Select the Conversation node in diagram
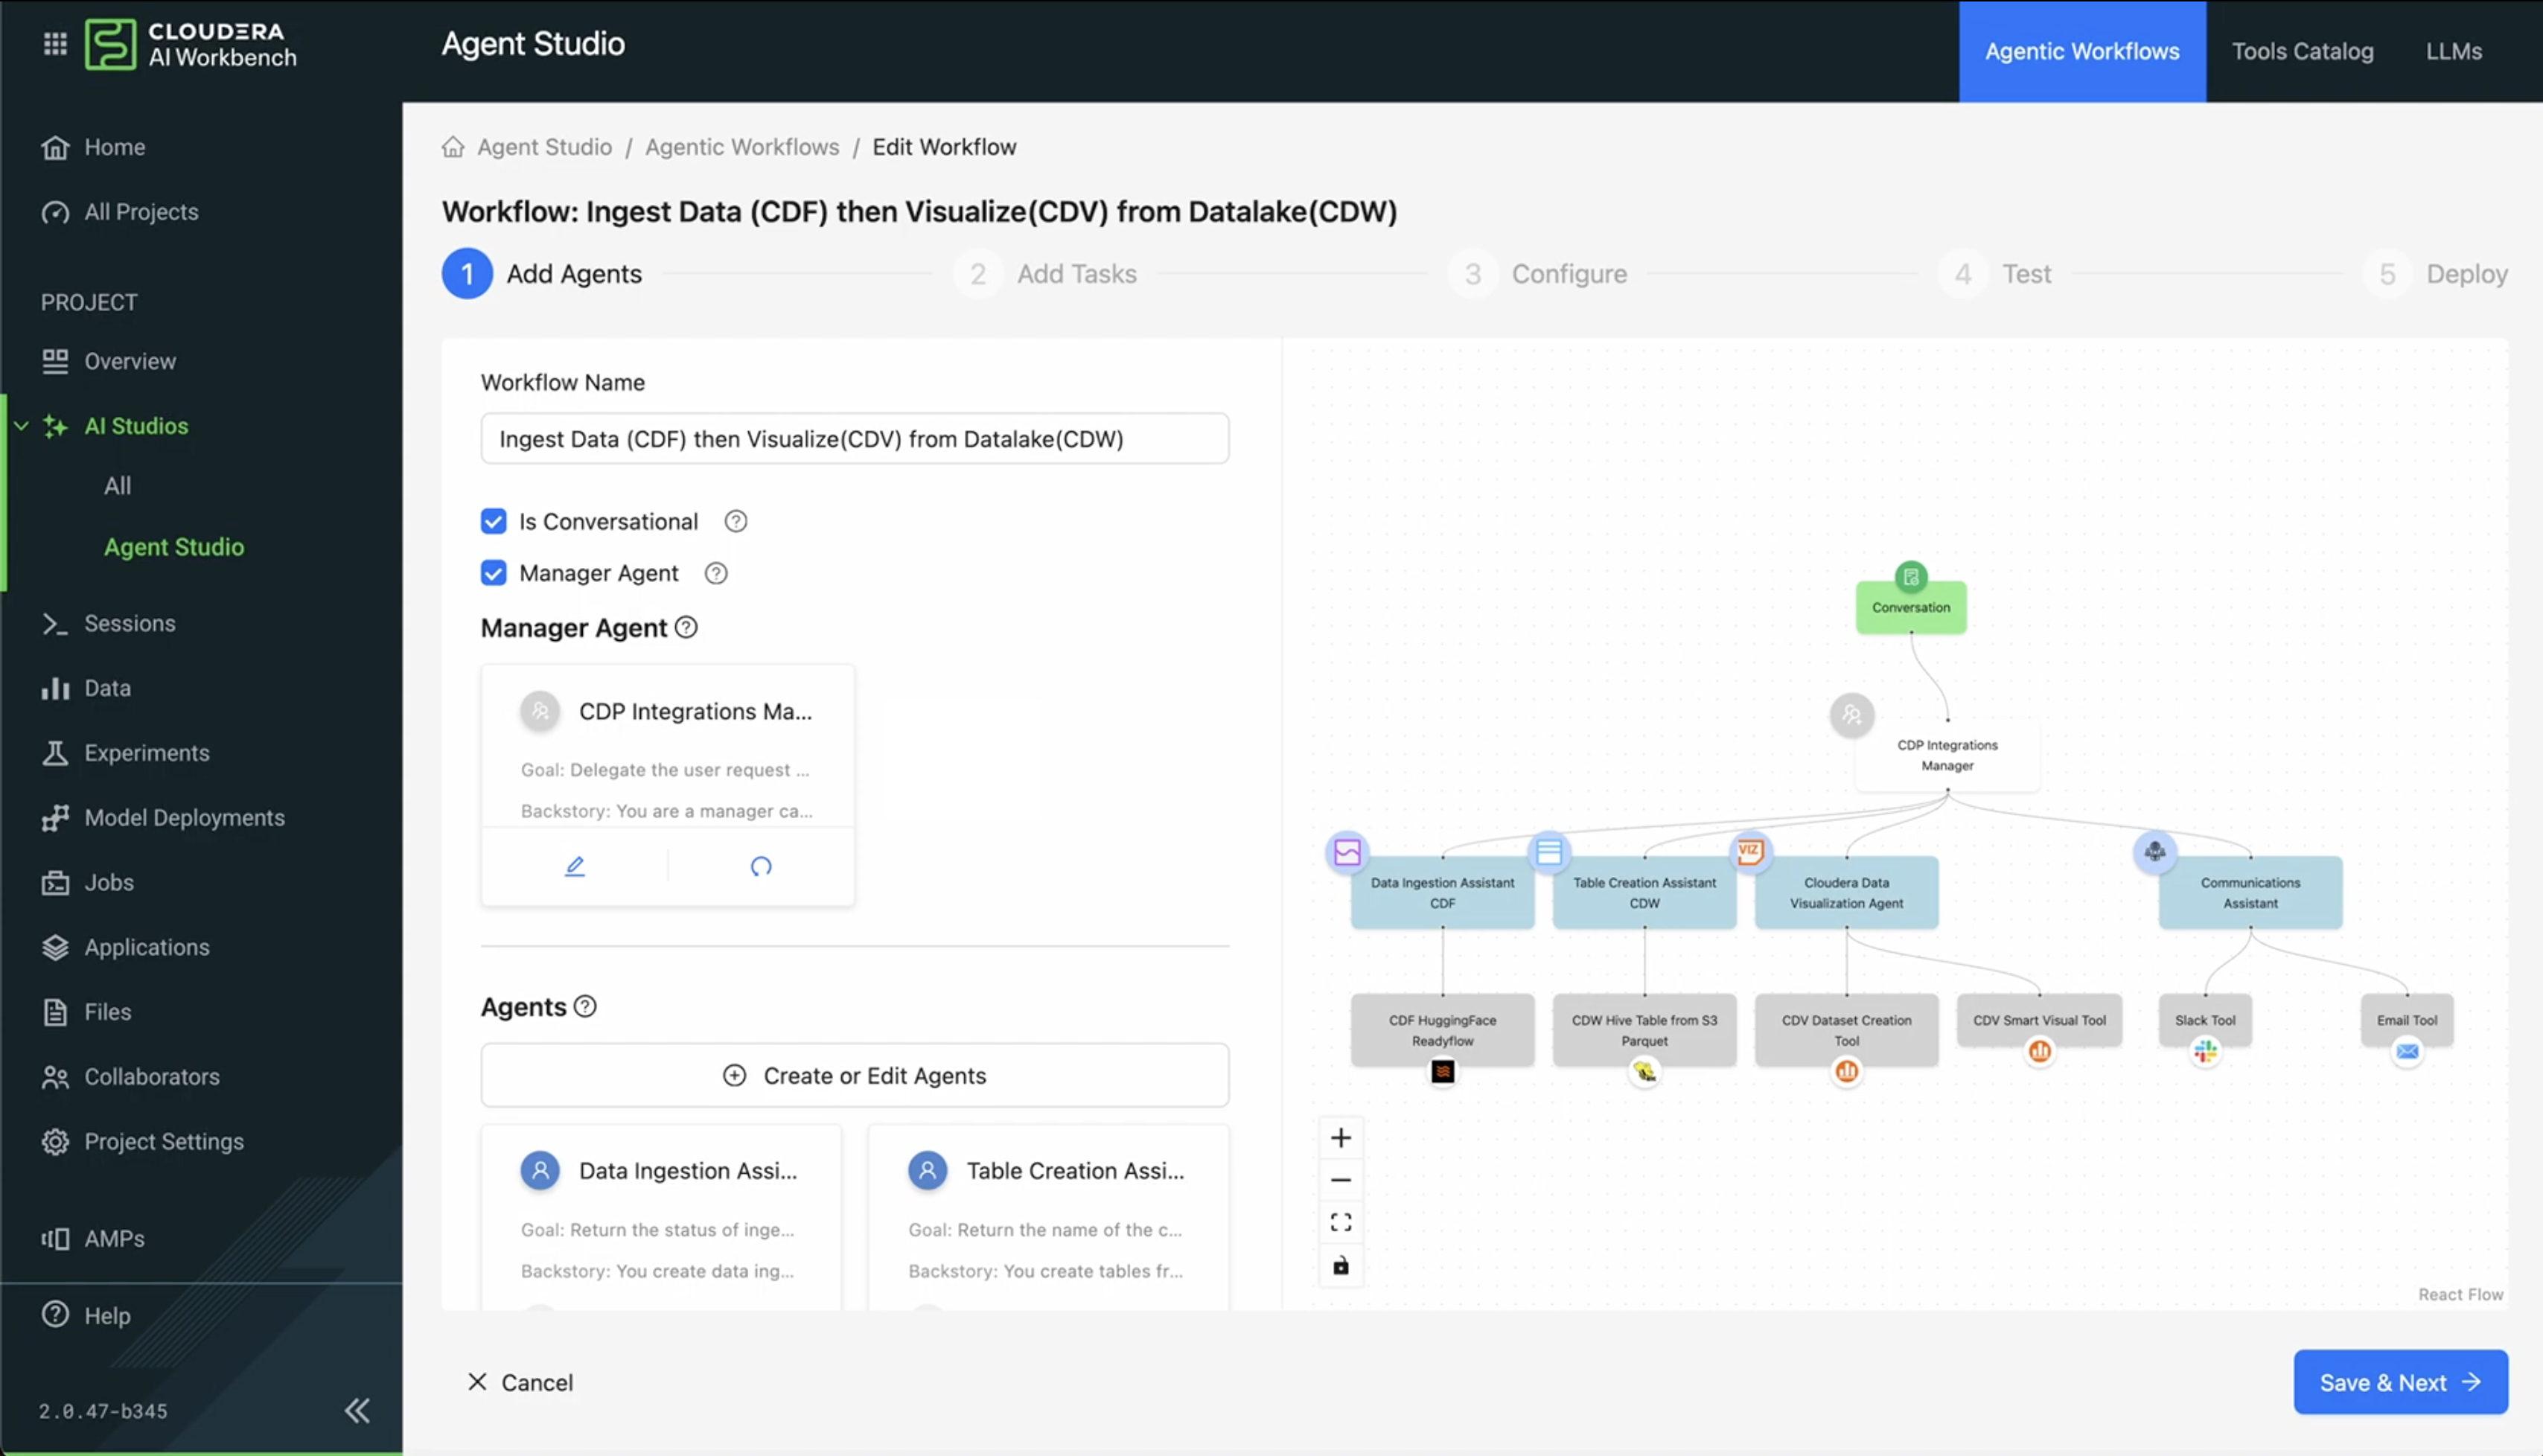2543x1456 pixels. coord(1910,607)
